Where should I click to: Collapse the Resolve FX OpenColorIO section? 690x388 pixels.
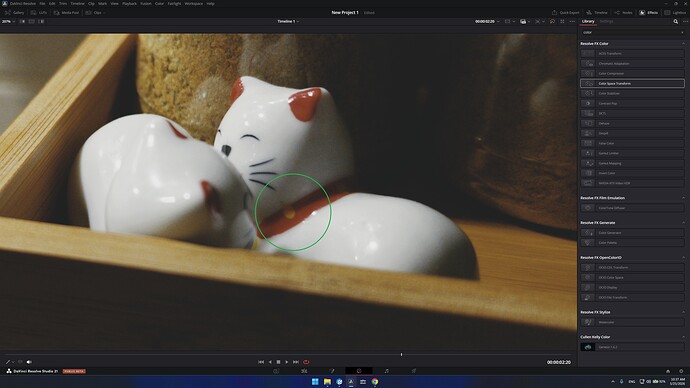683,257
